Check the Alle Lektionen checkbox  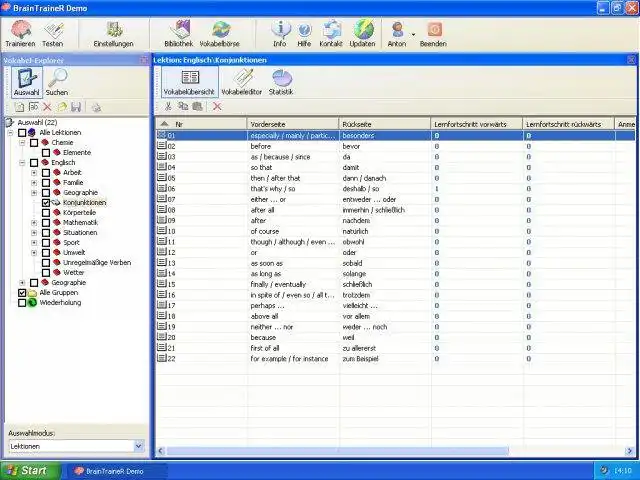click(22, 133)
